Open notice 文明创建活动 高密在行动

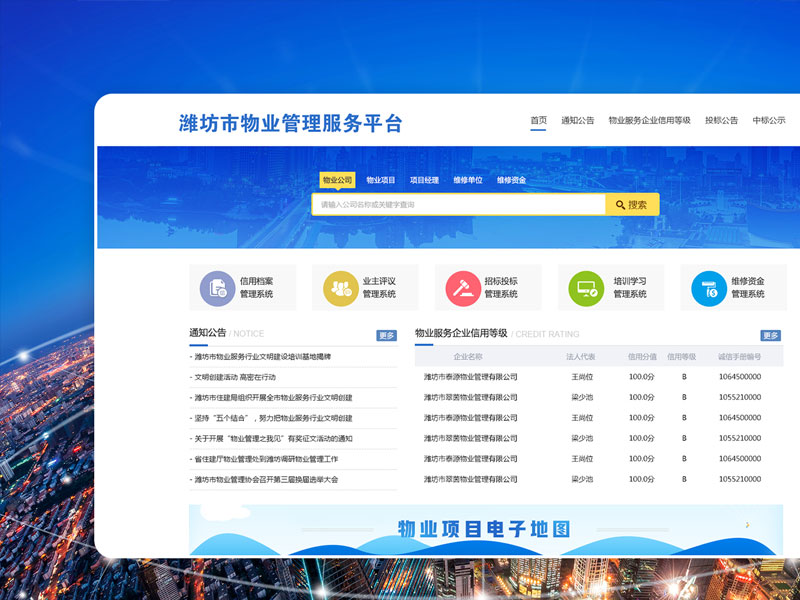click(235, 377)
